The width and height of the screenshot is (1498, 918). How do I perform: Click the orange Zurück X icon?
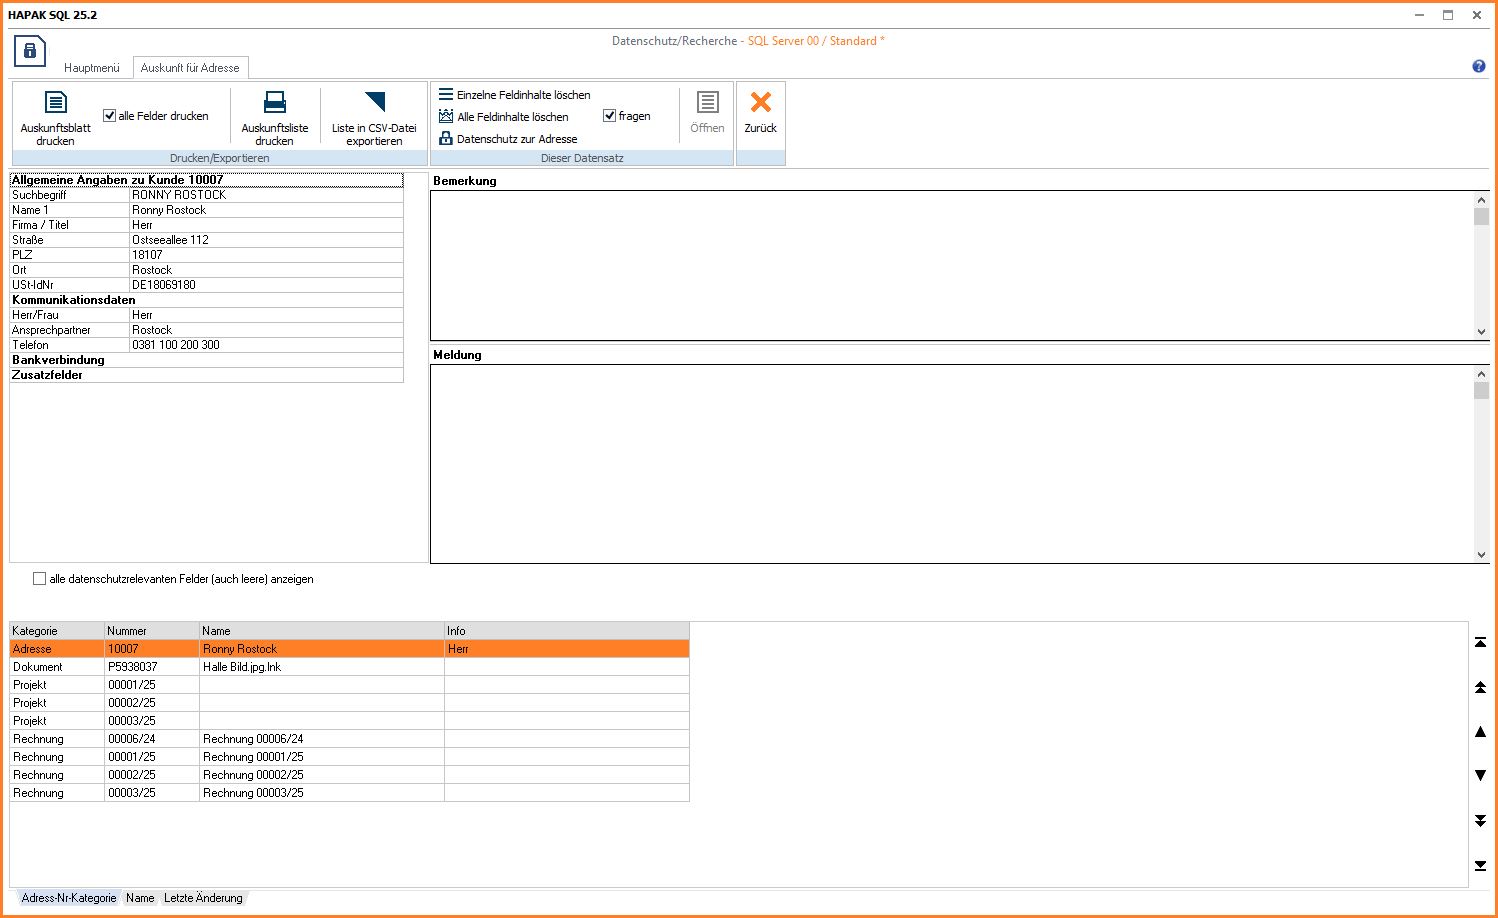760,103
